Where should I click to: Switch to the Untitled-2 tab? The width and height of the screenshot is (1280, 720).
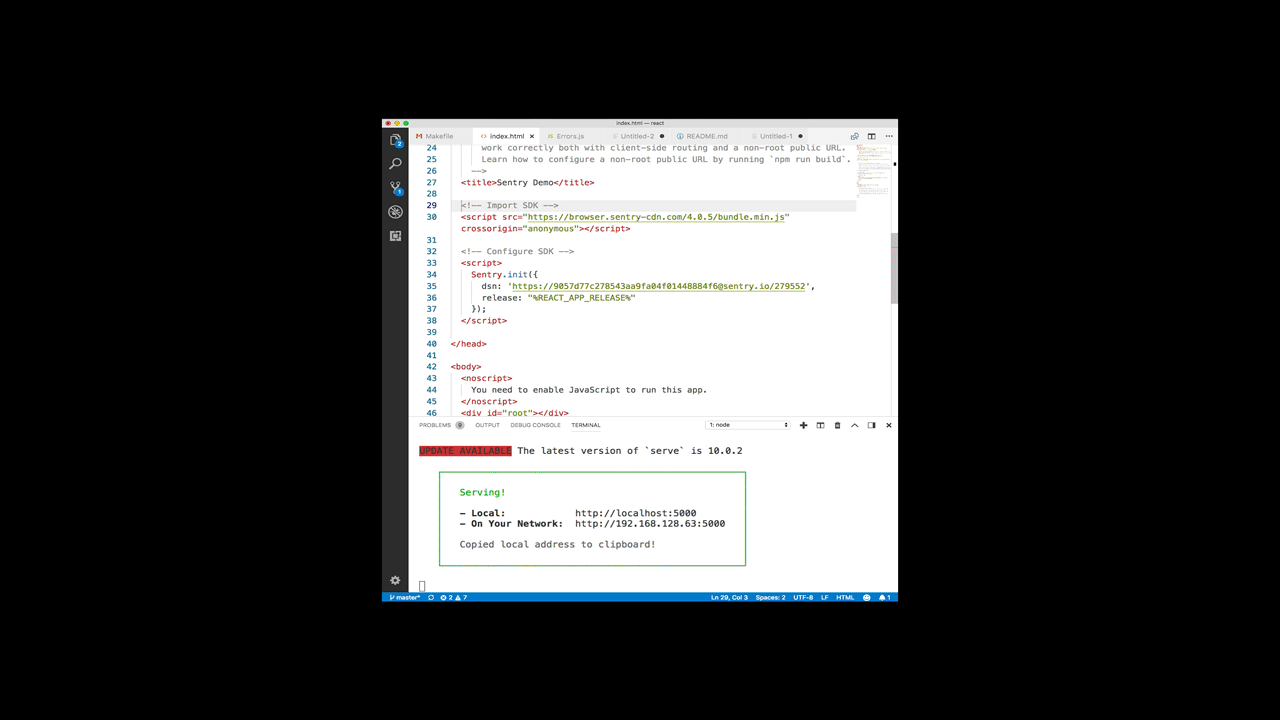637,136
